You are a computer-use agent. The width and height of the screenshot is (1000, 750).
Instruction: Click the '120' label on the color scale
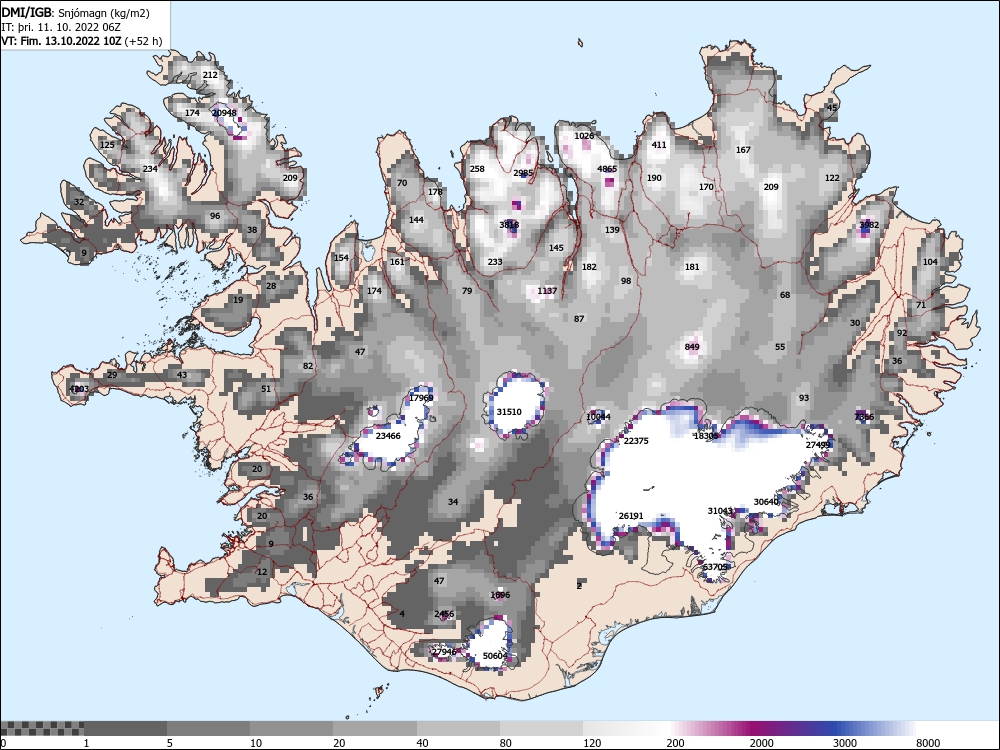592,743
